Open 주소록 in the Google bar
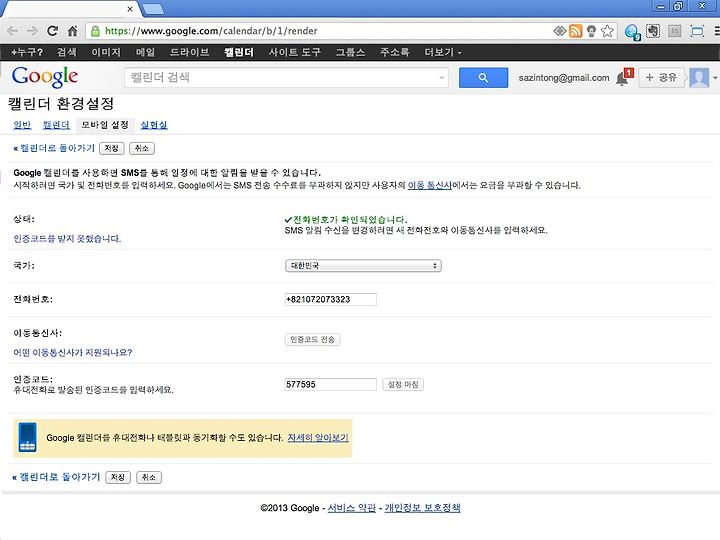720x540 pixels. click(394, 52)
